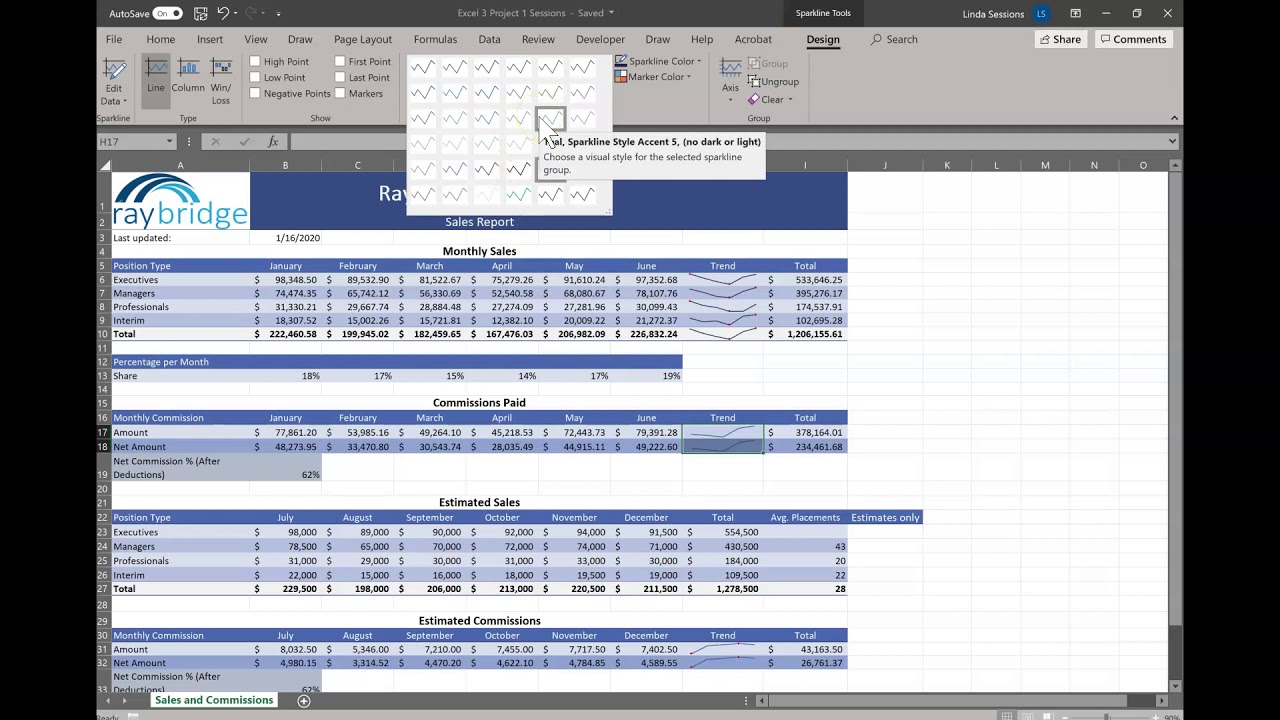Open the Sparkline Tools Design tab
Screen dimensions: 1280x720
[823, 39]
